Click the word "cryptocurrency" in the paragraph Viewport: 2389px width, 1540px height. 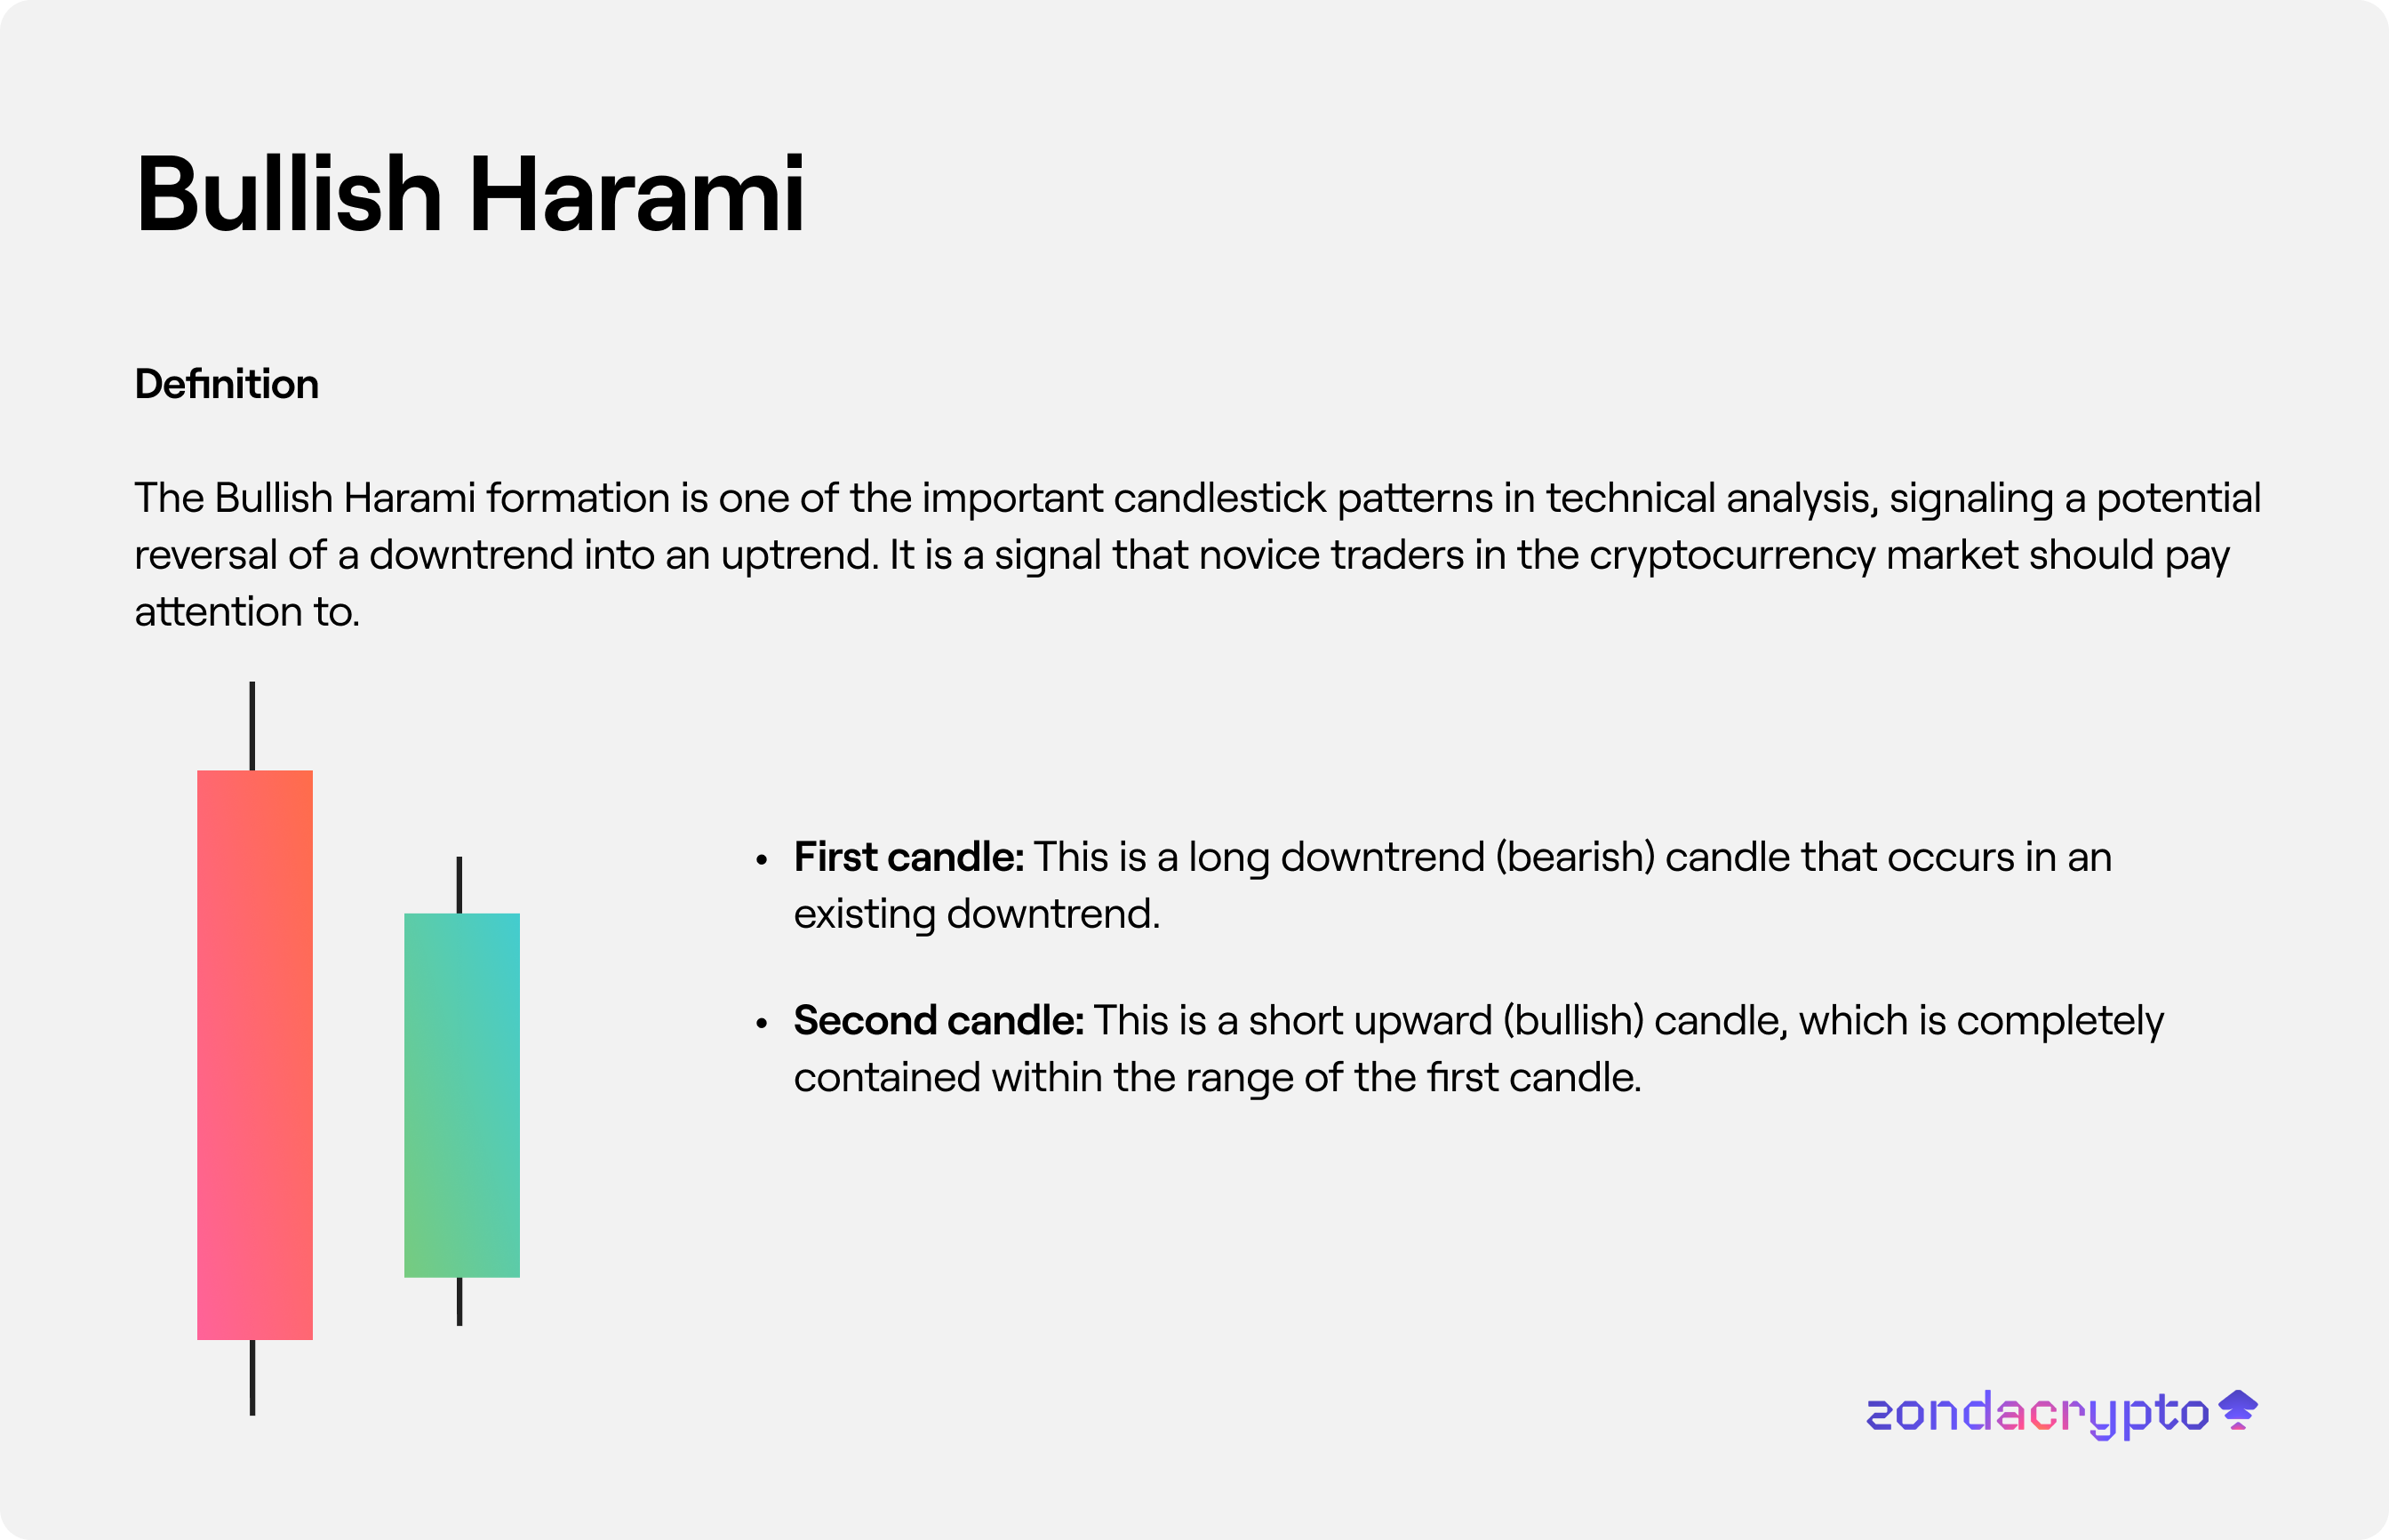click(x=1732, y=555)
